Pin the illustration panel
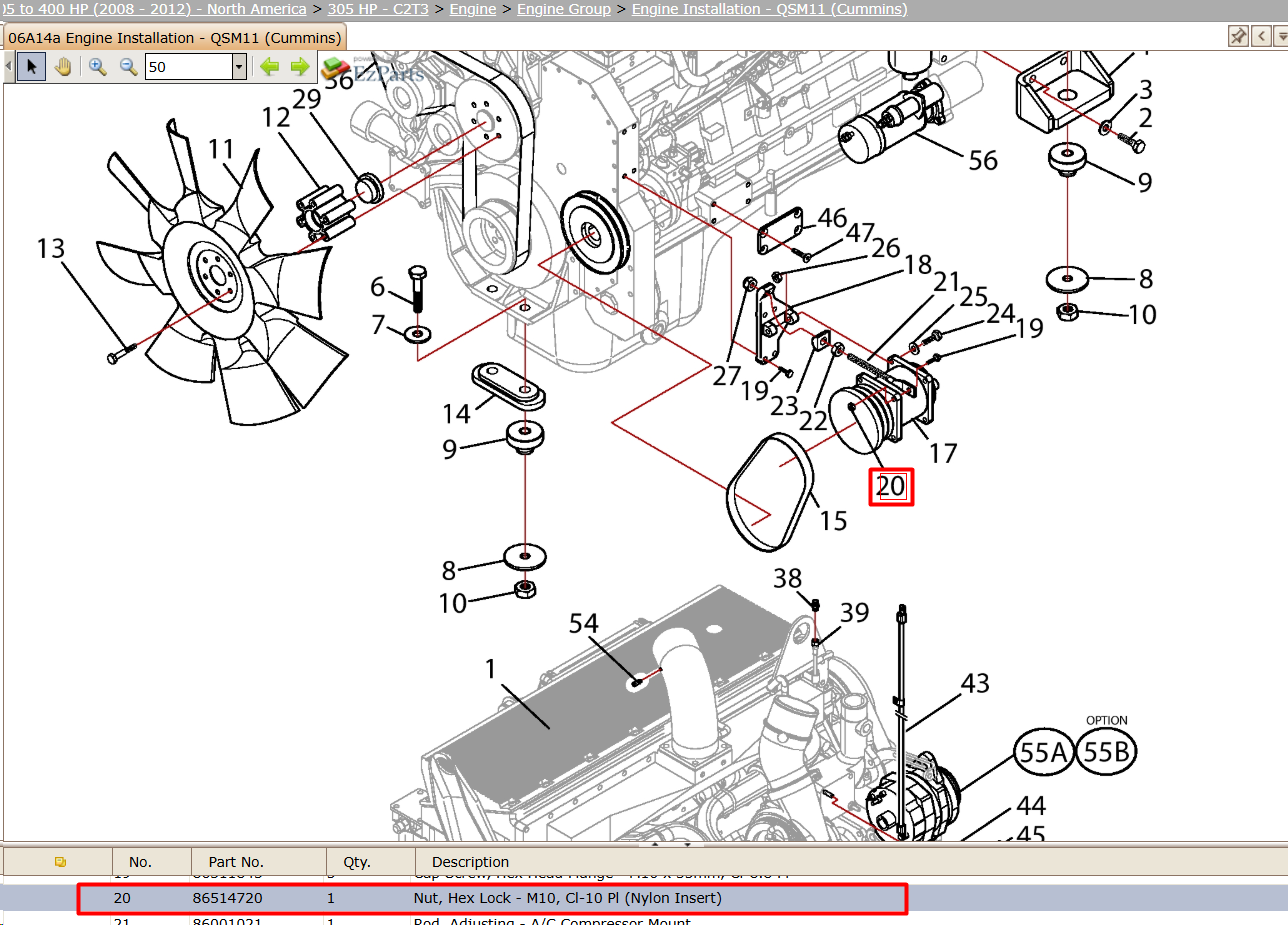Viewport: 1288px width, 925px height. point(1238,37)
